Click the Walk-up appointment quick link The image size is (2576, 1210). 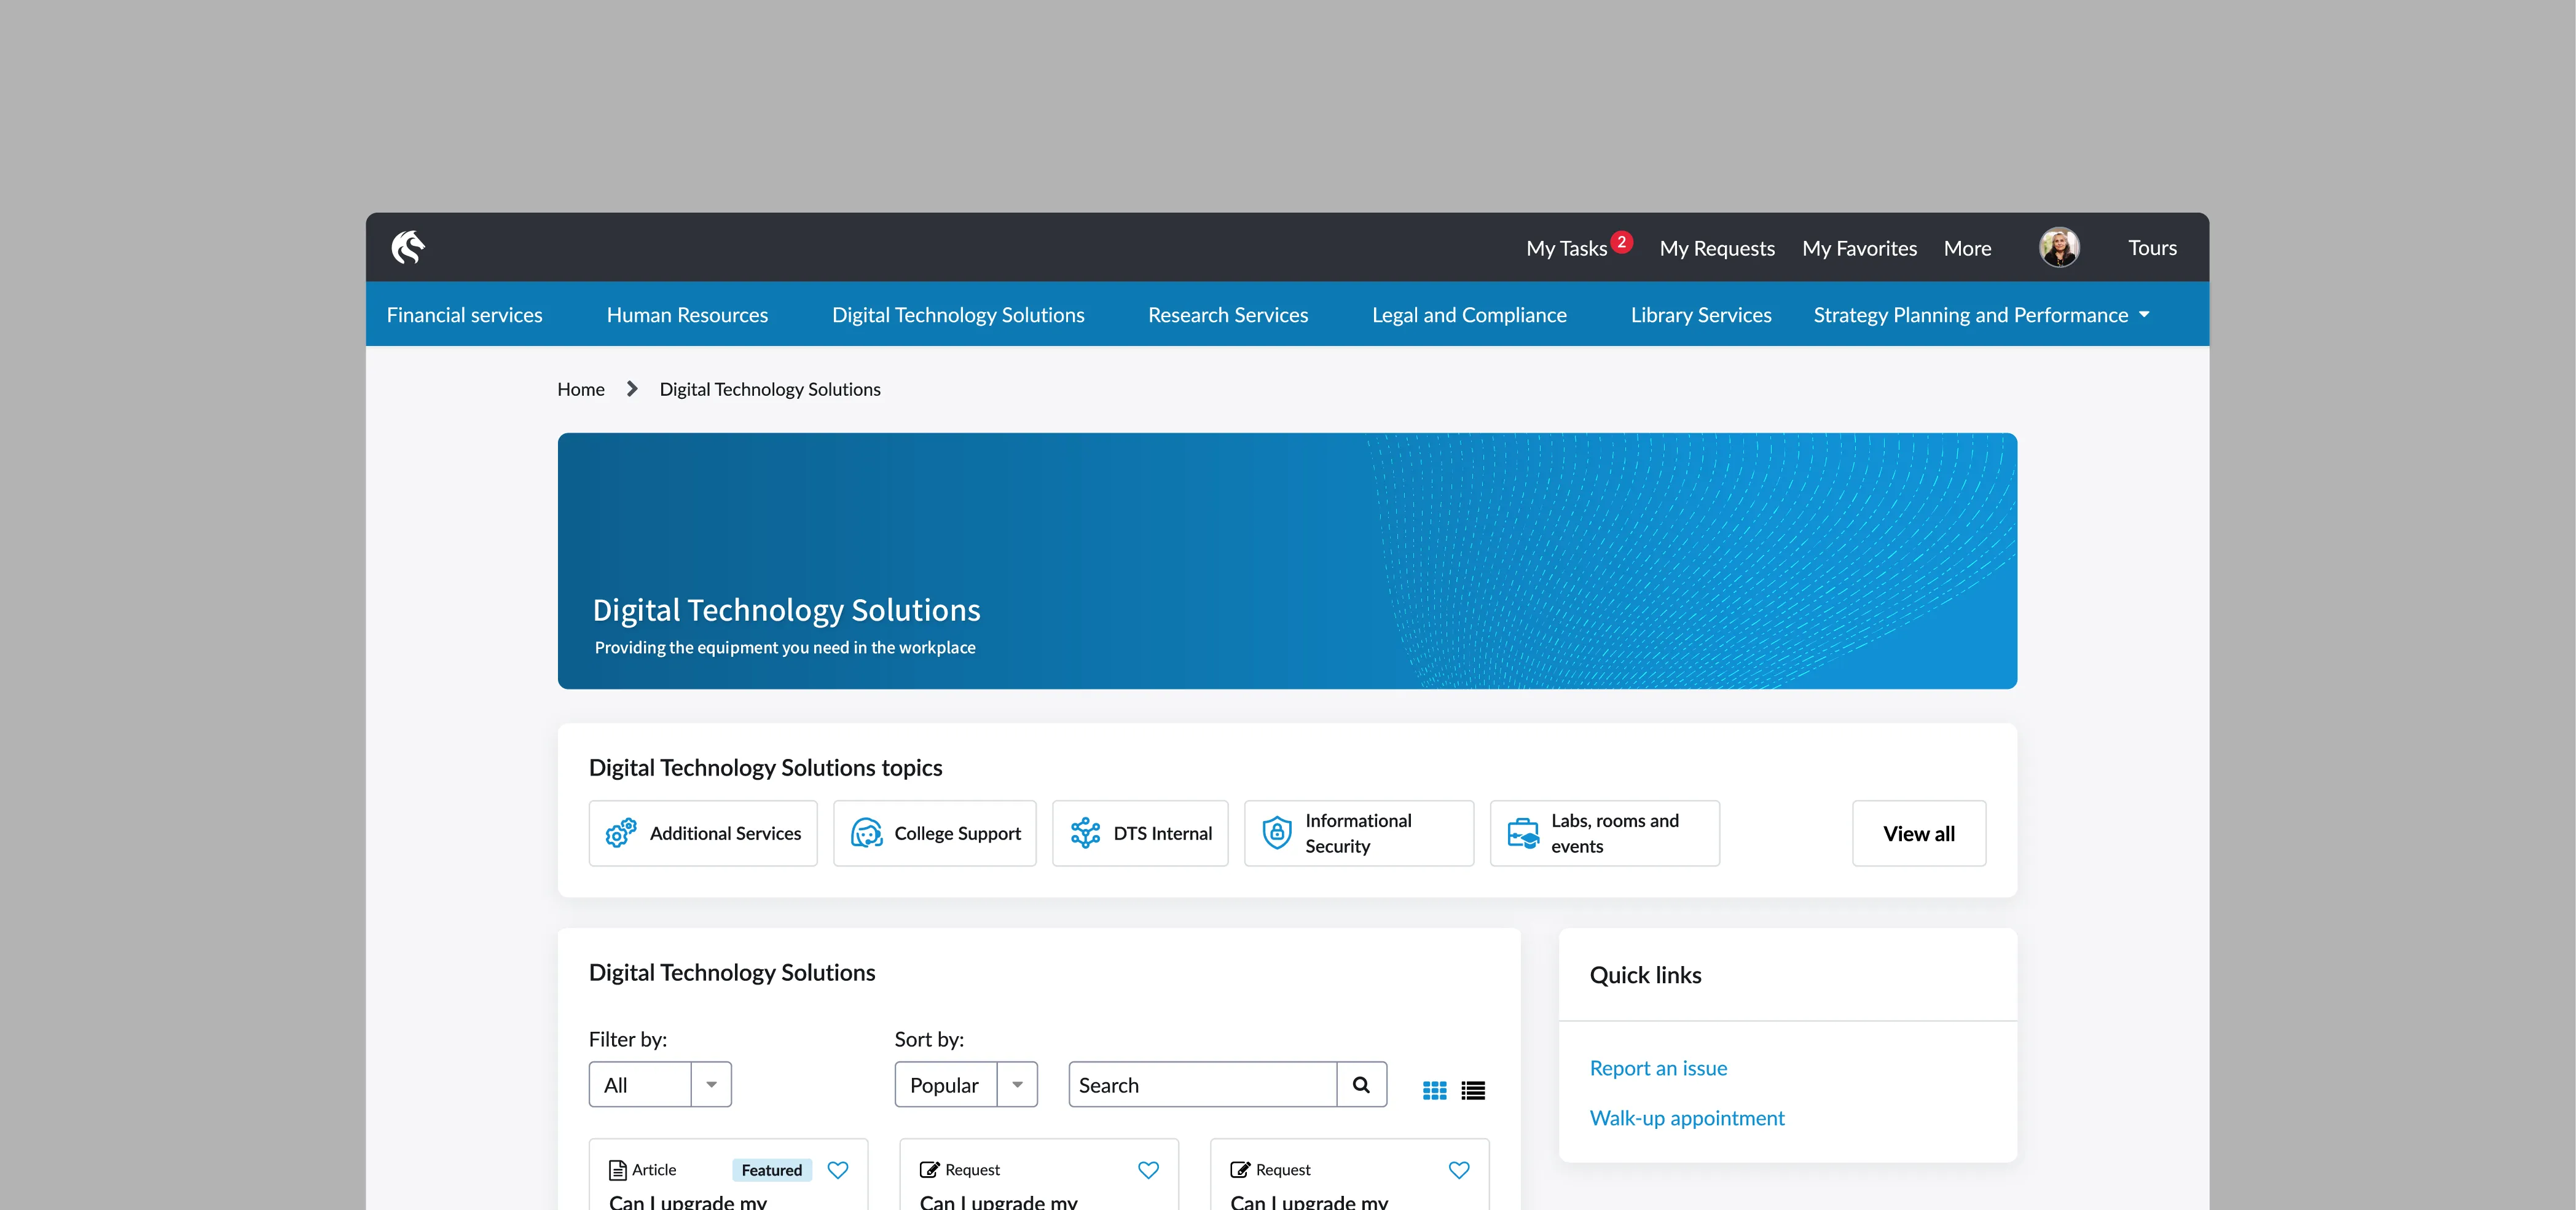tap(1687, 1118)
